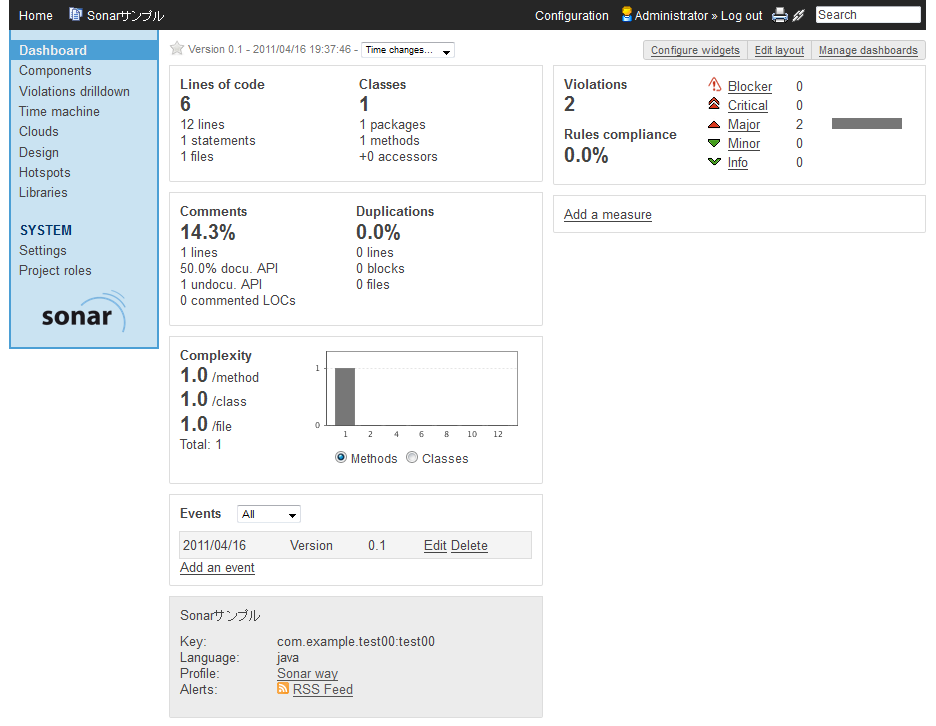936x726 pixels.
Task: Open Design in the sidebar
Action: tap(39, 152)
